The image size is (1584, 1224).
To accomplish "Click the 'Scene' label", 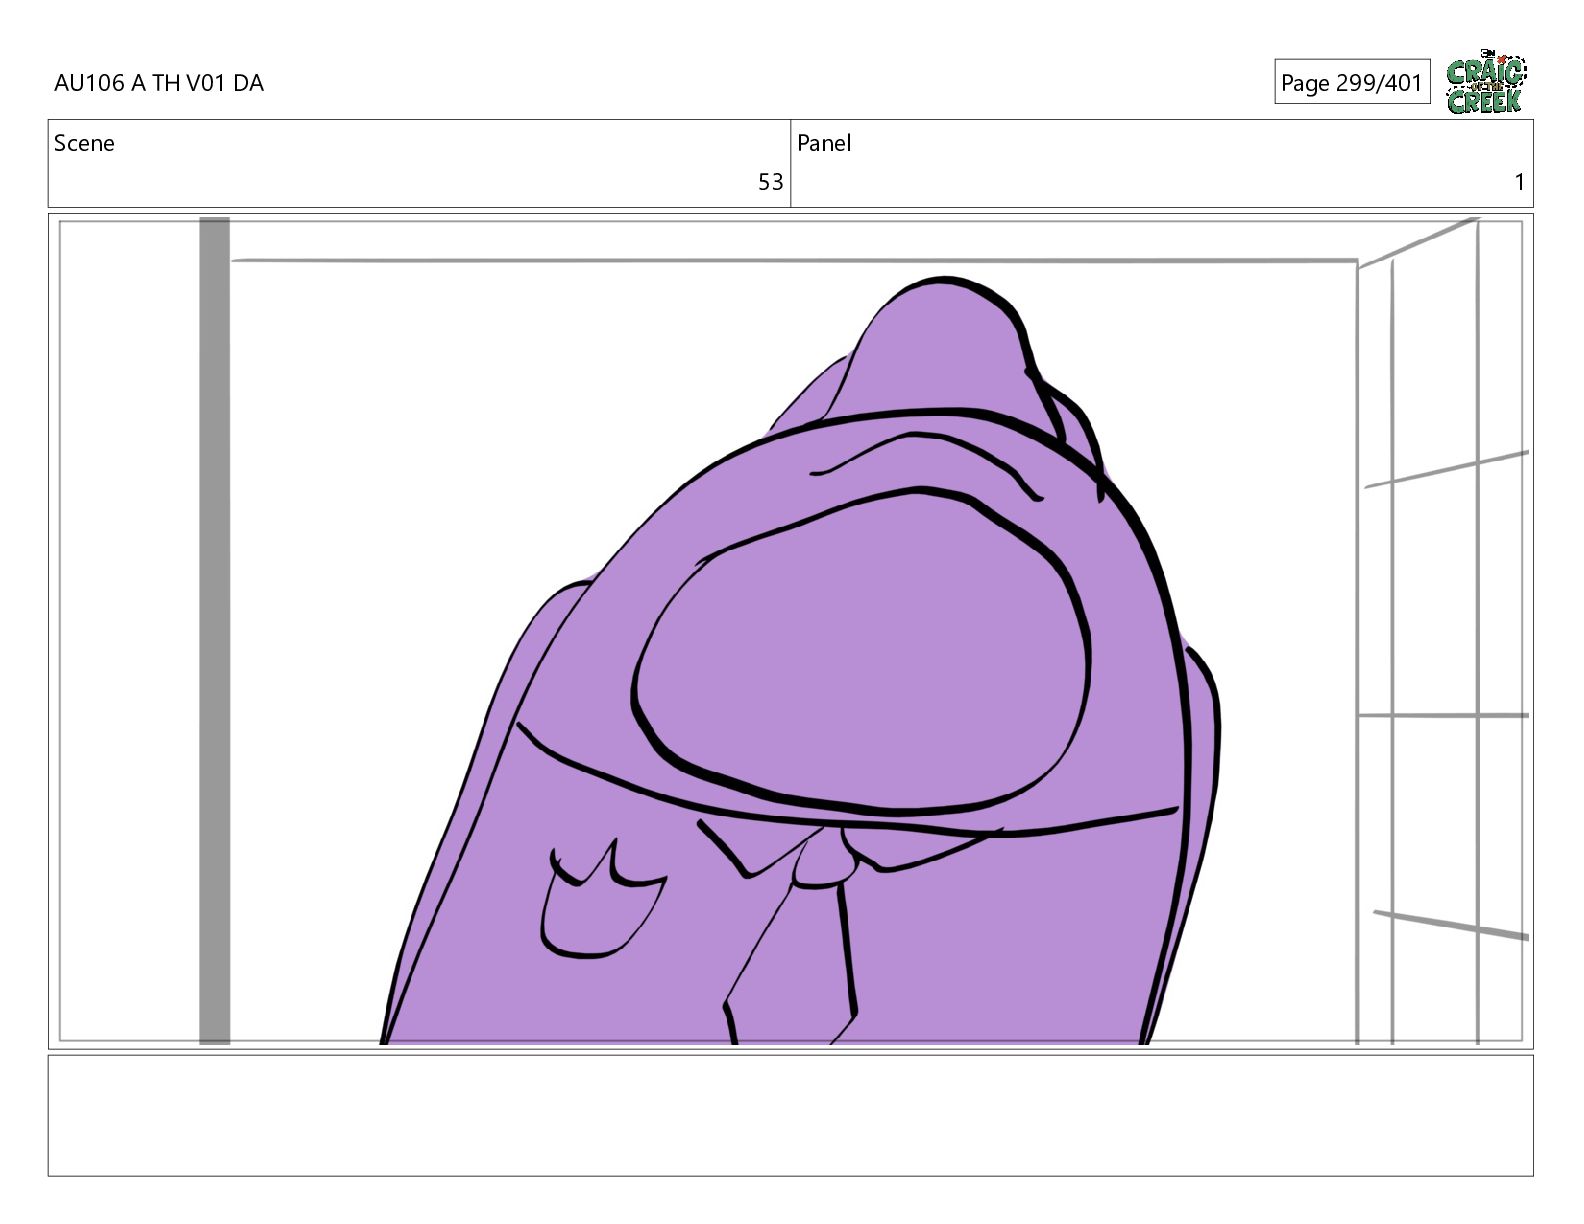I will (x=84, y=143).
